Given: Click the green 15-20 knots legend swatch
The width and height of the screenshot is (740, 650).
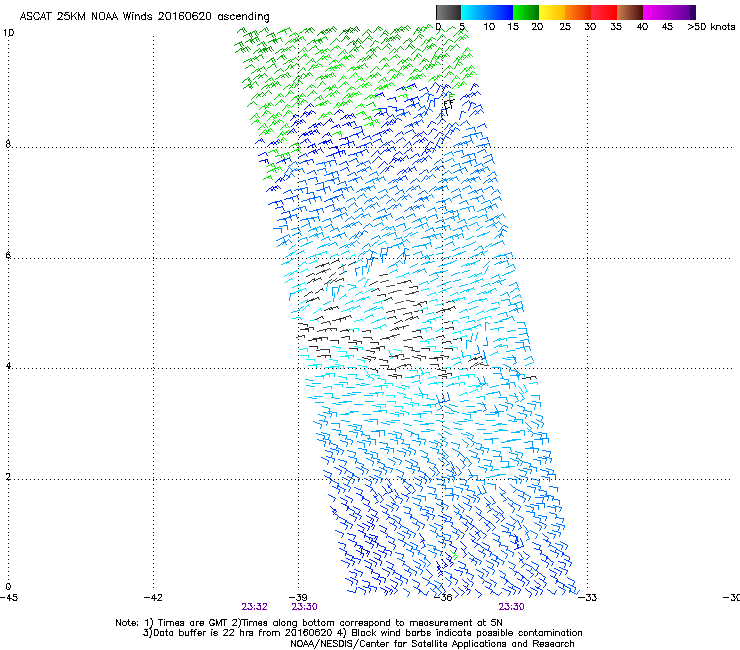Looking at the screenshot, I should [x=526, y=12].
